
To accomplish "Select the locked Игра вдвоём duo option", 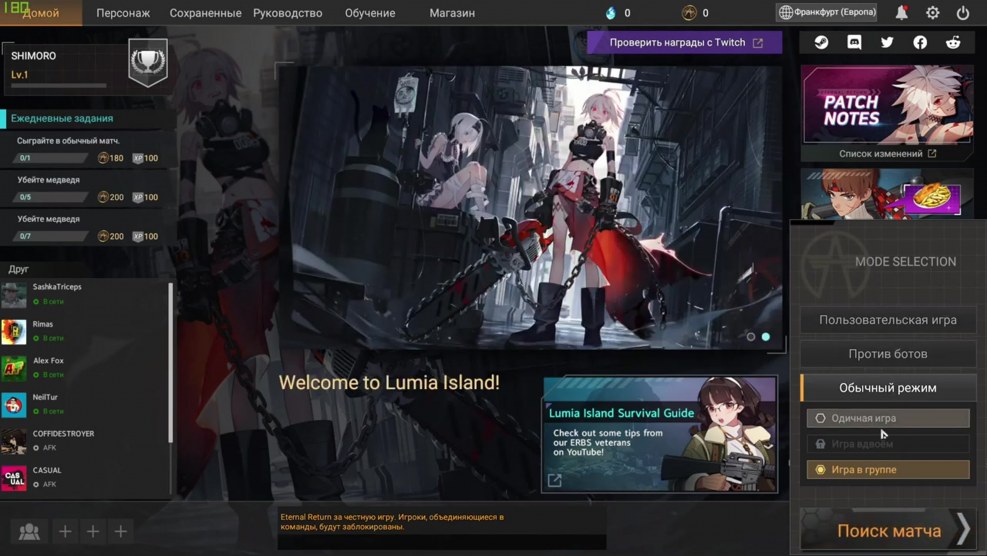I will (888, 444).
